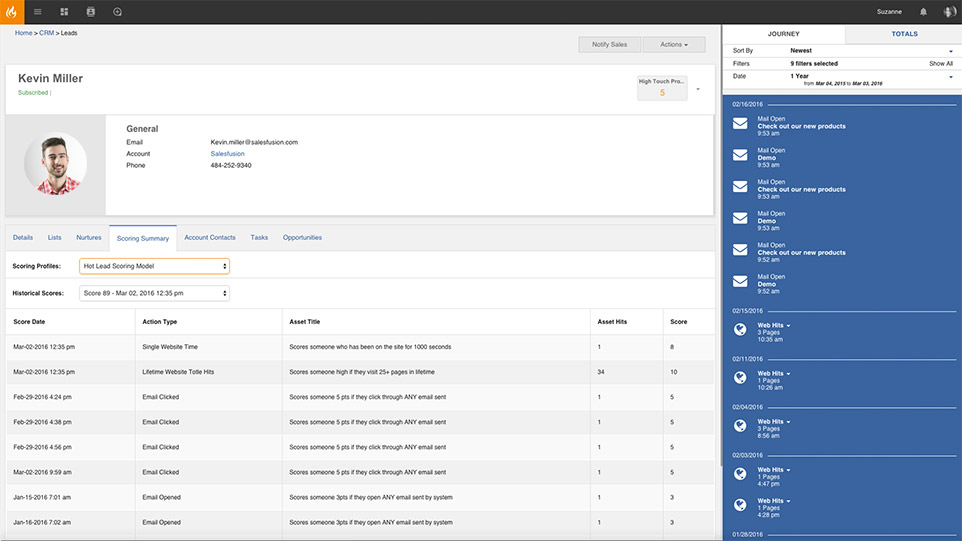Open the Scoring Profiles dropdown

[154, 267]
